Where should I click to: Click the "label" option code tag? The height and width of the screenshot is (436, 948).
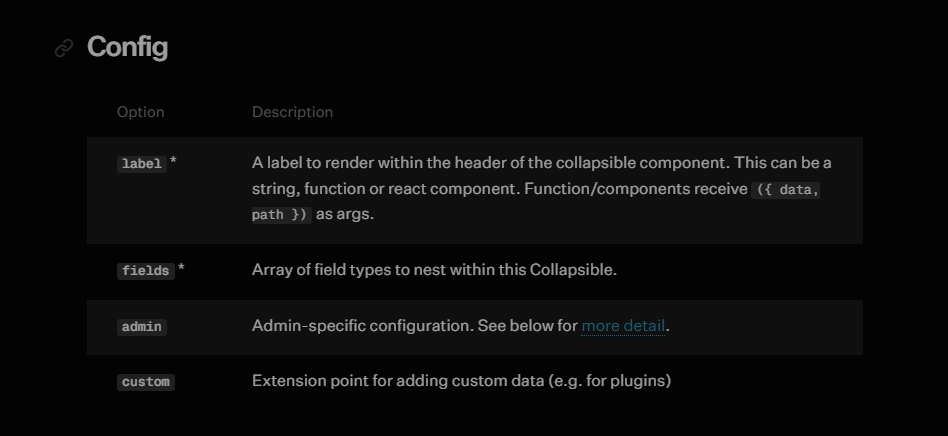(x=142, y=163)
